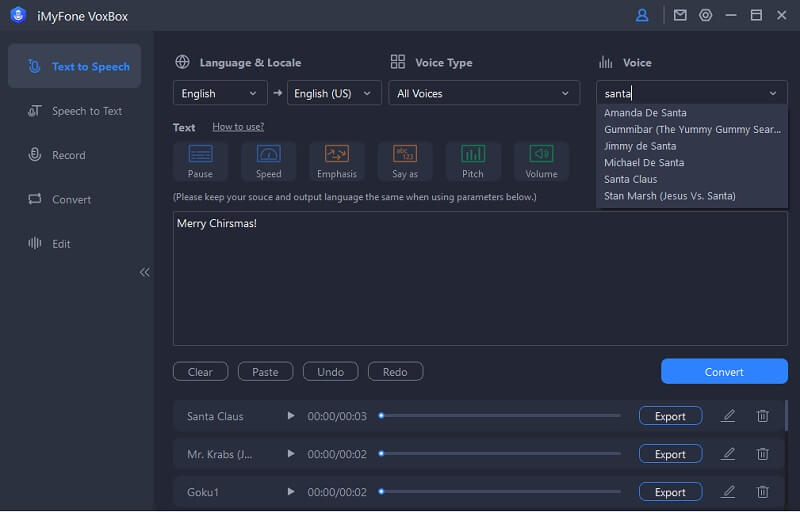Click the Paste button
Image resolution: width=800 pixels, height=512 pixels.
pyautogui.click(x=265, y=372)
